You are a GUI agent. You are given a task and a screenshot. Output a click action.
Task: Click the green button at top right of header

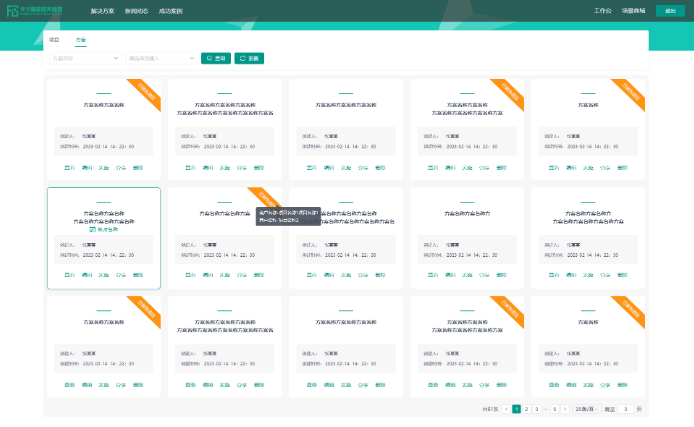670,11
